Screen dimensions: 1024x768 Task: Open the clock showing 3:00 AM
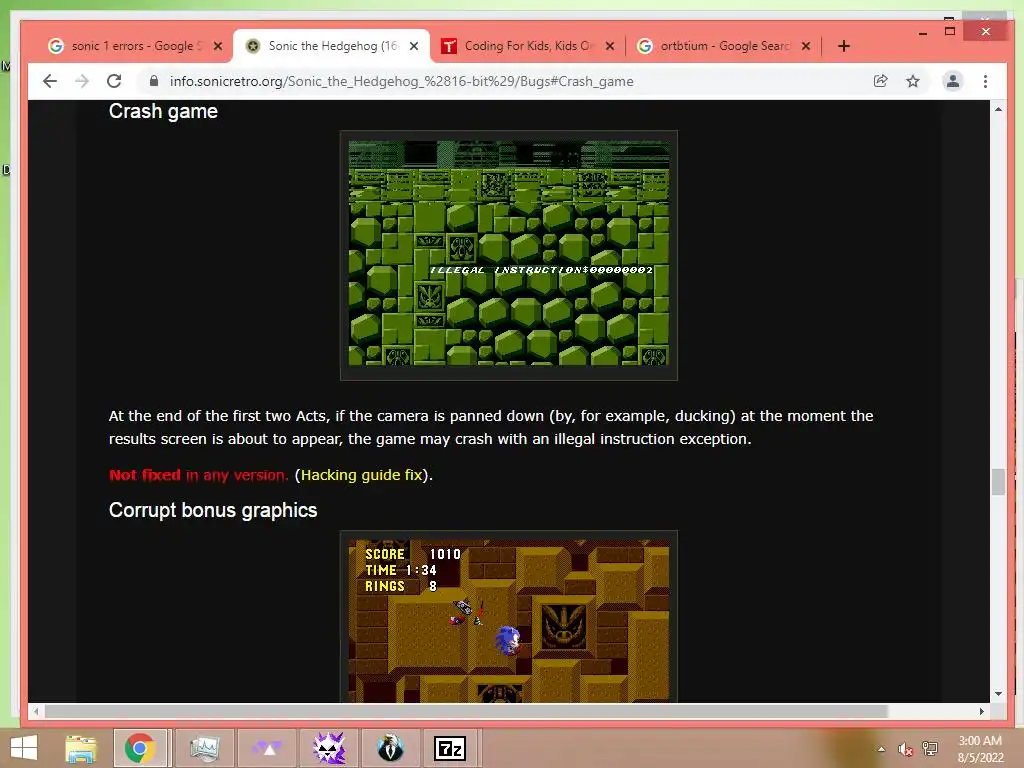[980, 748]
